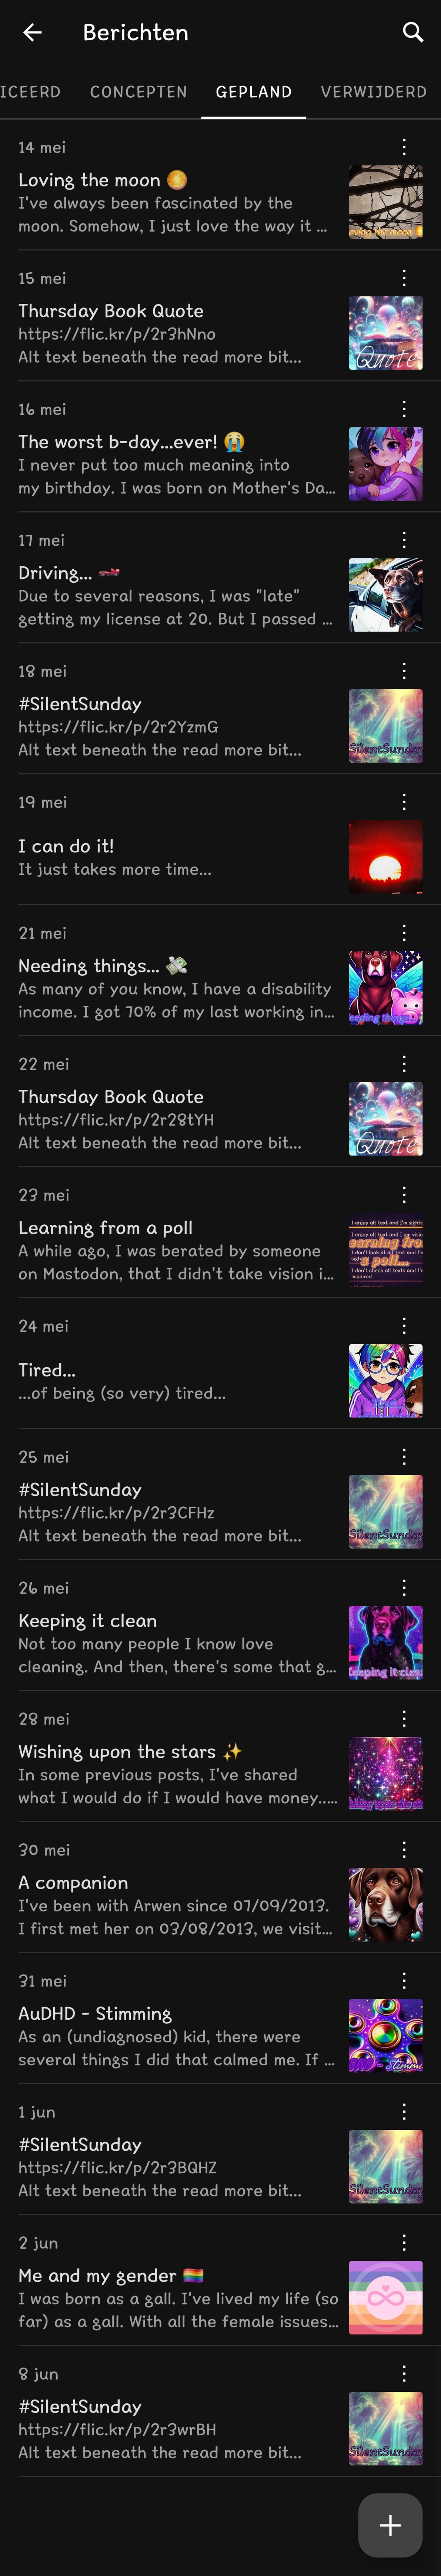Image resolution: width=441 pixels, height=2576 pixels.
Task: Create new post with plus button
Action: [x=390, y=2525]
